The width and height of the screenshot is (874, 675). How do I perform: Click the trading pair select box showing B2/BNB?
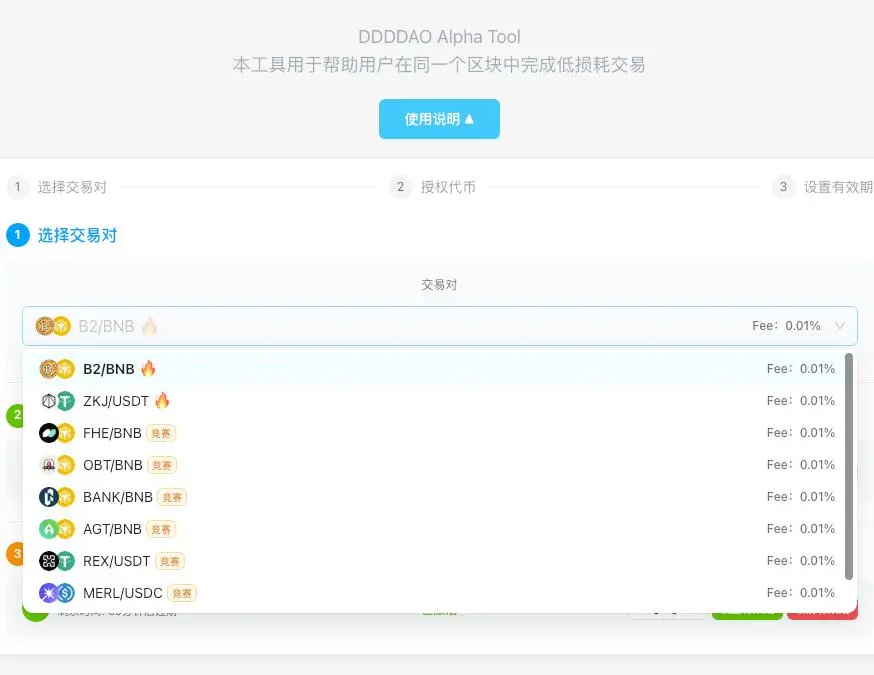click(x=440, y=326)
